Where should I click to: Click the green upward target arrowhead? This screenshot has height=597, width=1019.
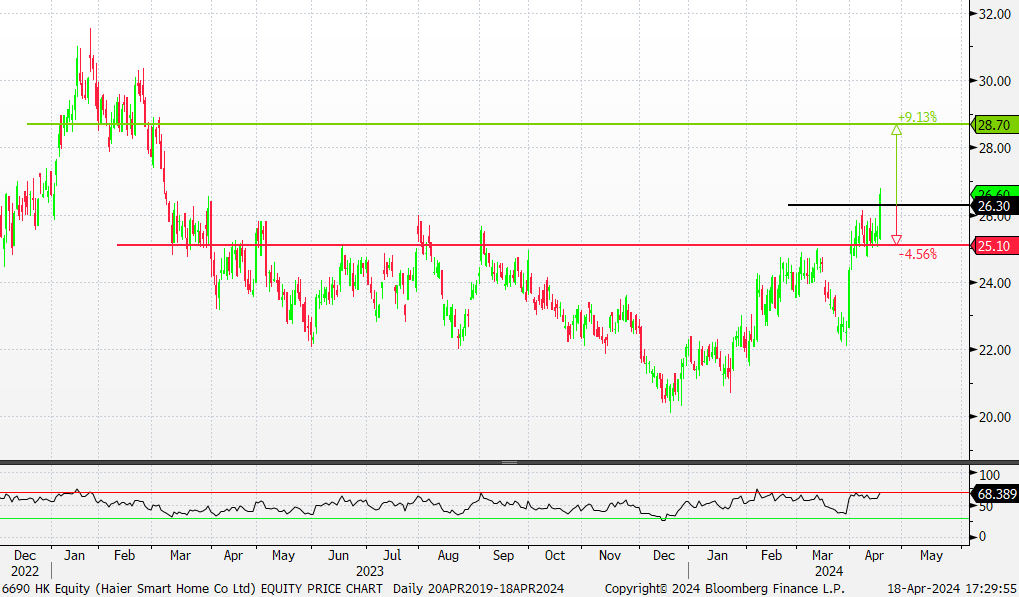(x=896, y=128)
